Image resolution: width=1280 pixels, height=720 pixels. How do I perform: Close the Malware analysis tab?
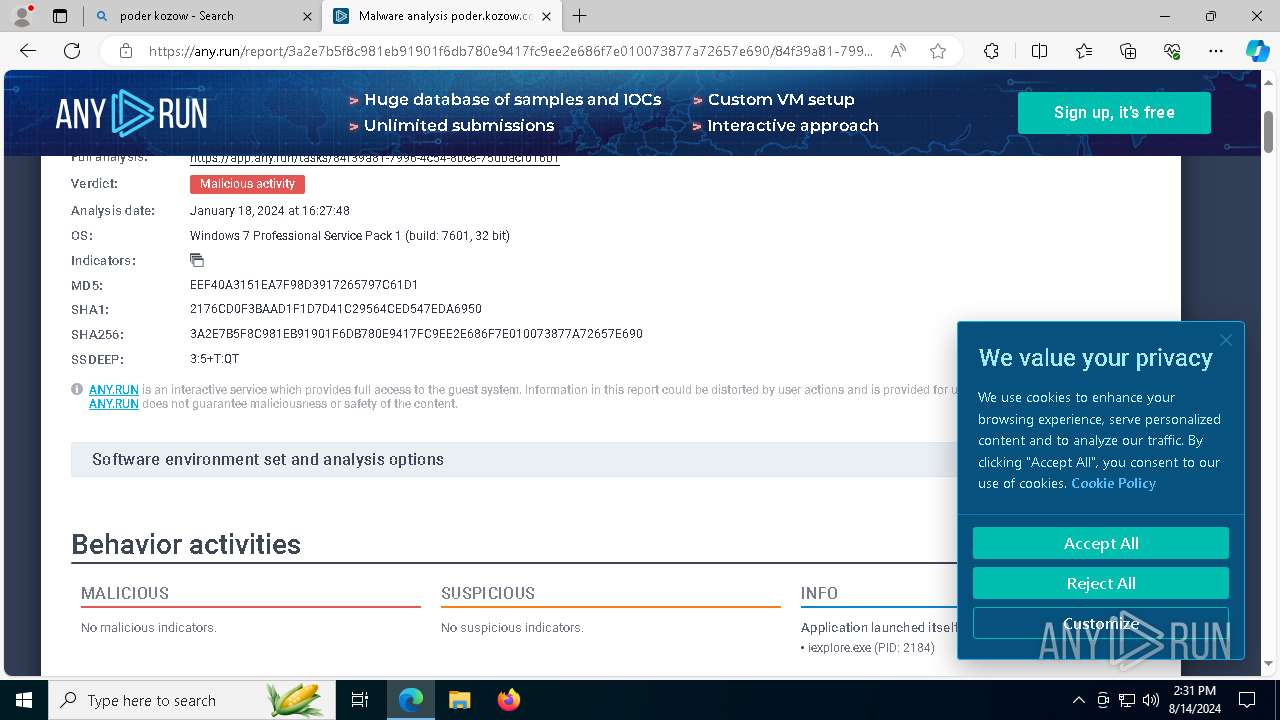546,16
